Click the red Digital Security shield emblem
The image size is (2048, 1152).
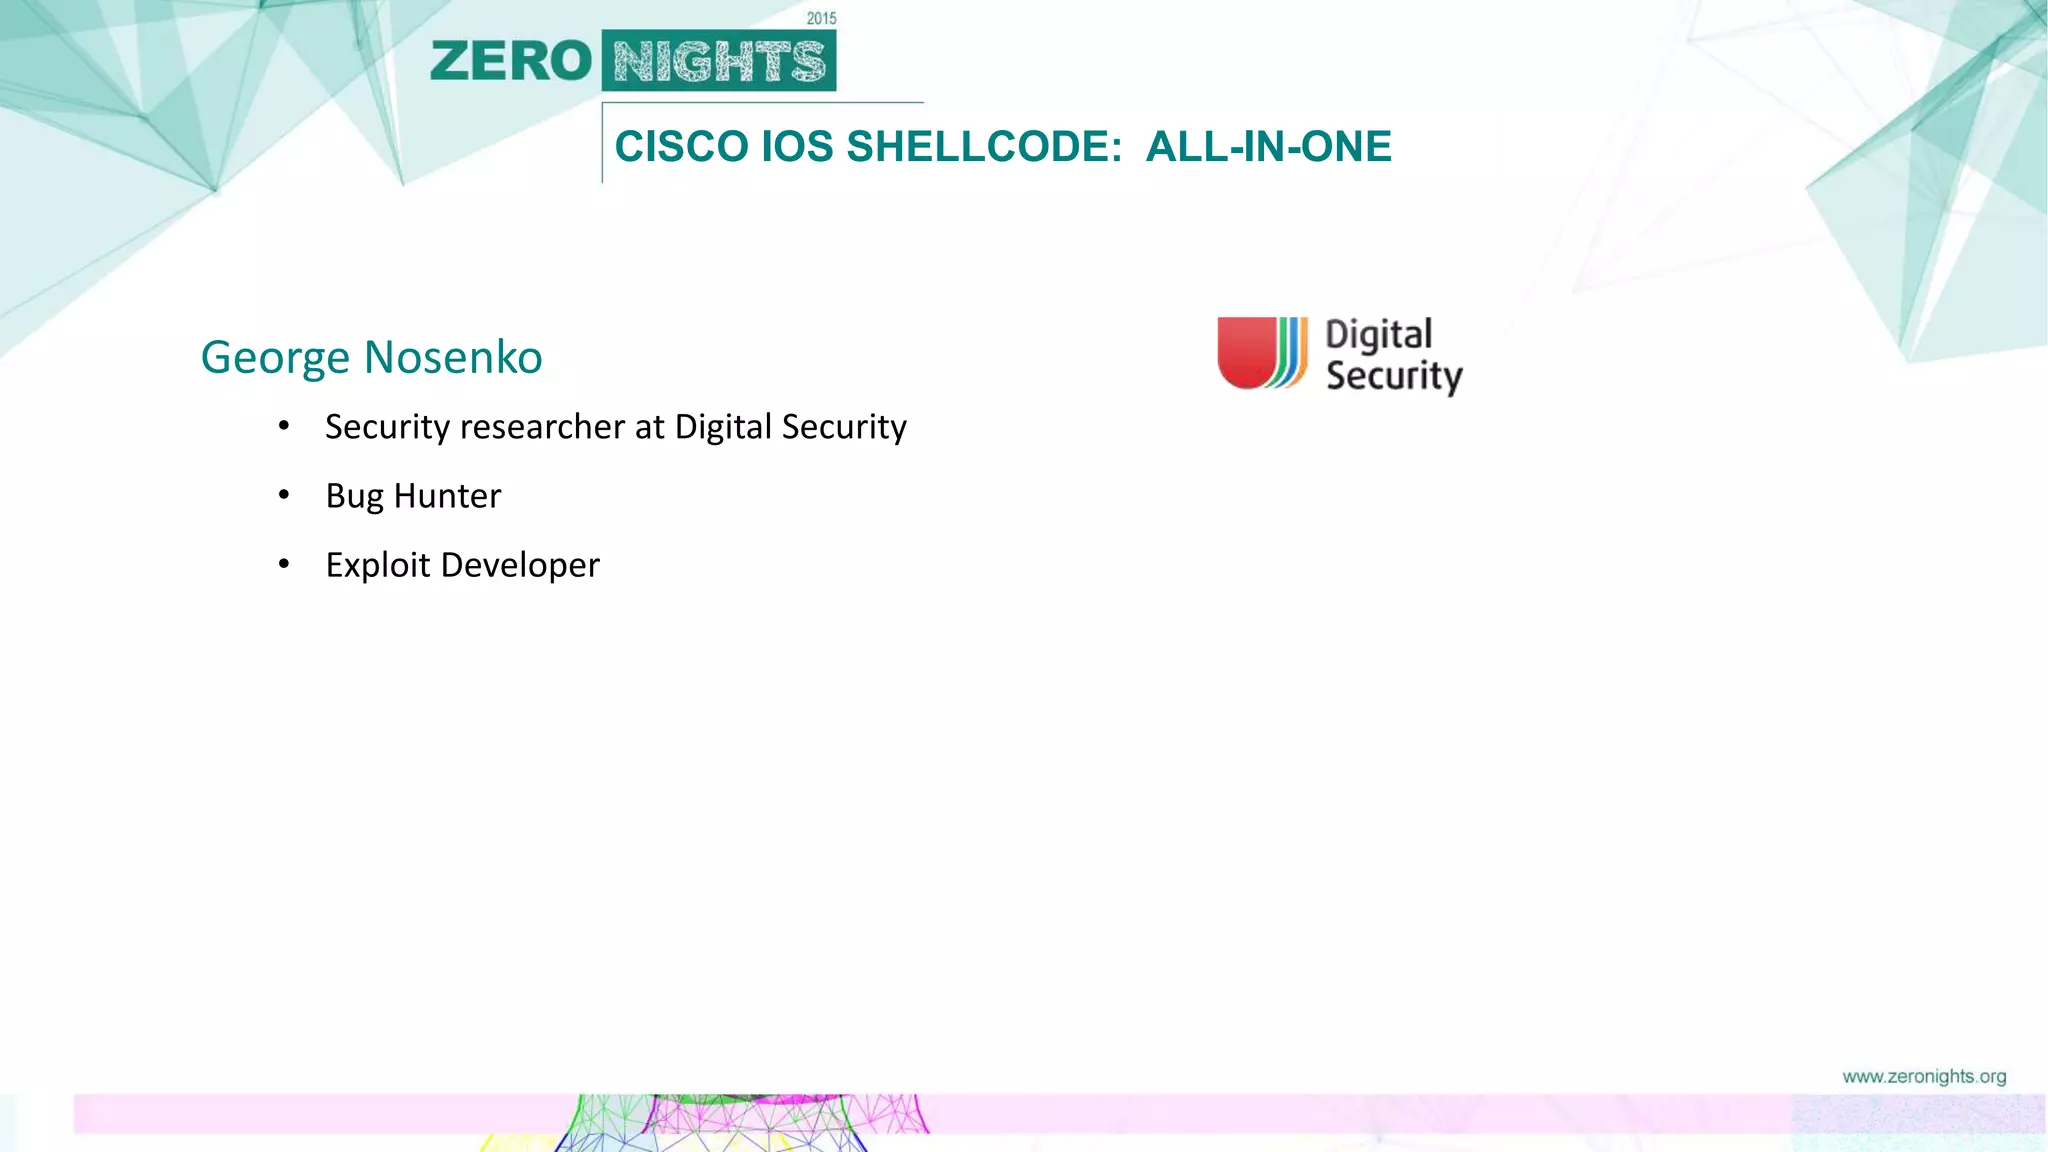tap(1247, 352)
